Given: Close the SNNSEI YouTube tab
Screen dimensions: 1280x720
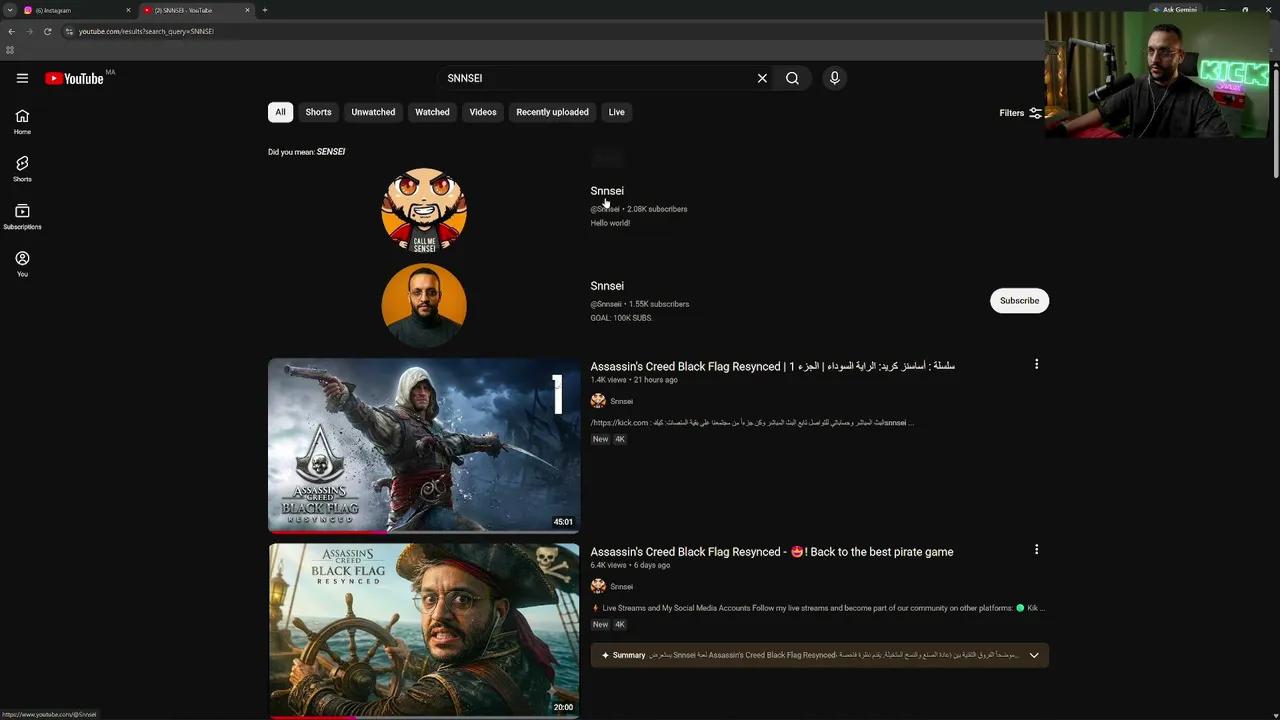Looking at the screenshot, I should click(x=247, y=10).
